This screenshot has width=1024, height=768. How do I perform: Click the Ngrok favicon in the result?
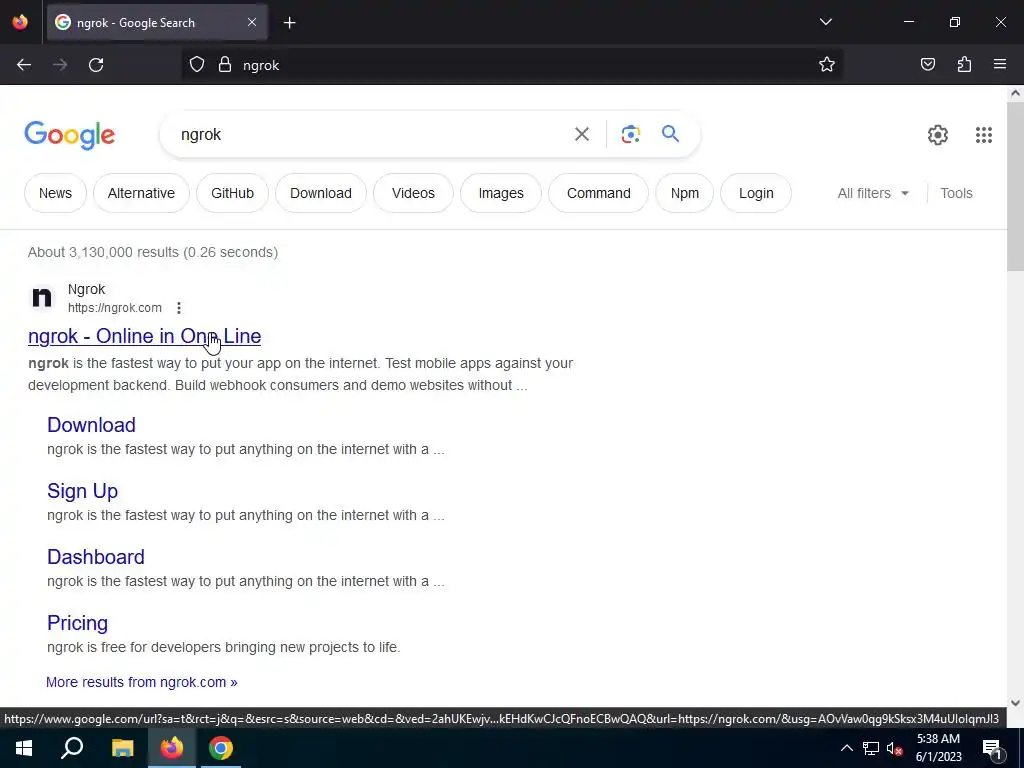pos(42,298)
